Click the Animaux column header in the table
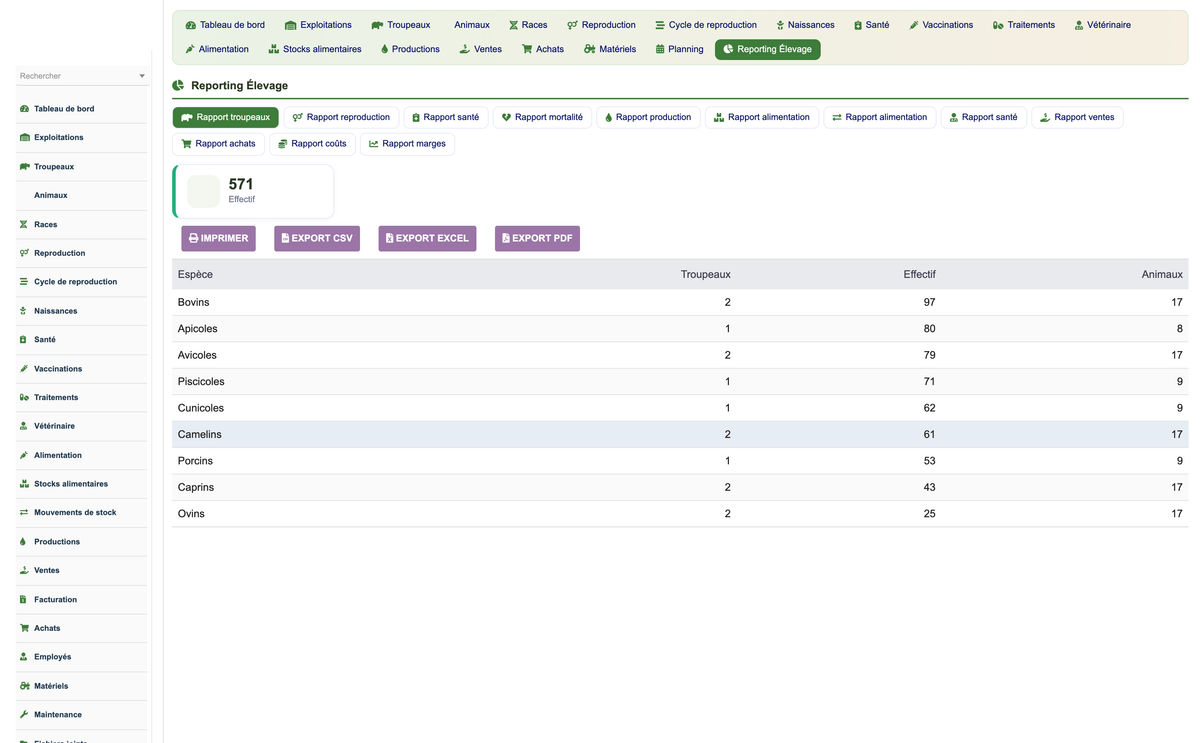This screenshot has width=1200, height=743. coord(1162,274)
